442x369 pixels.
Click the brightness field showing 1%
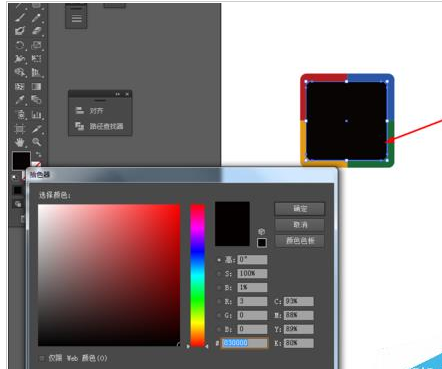pos(252,287)
